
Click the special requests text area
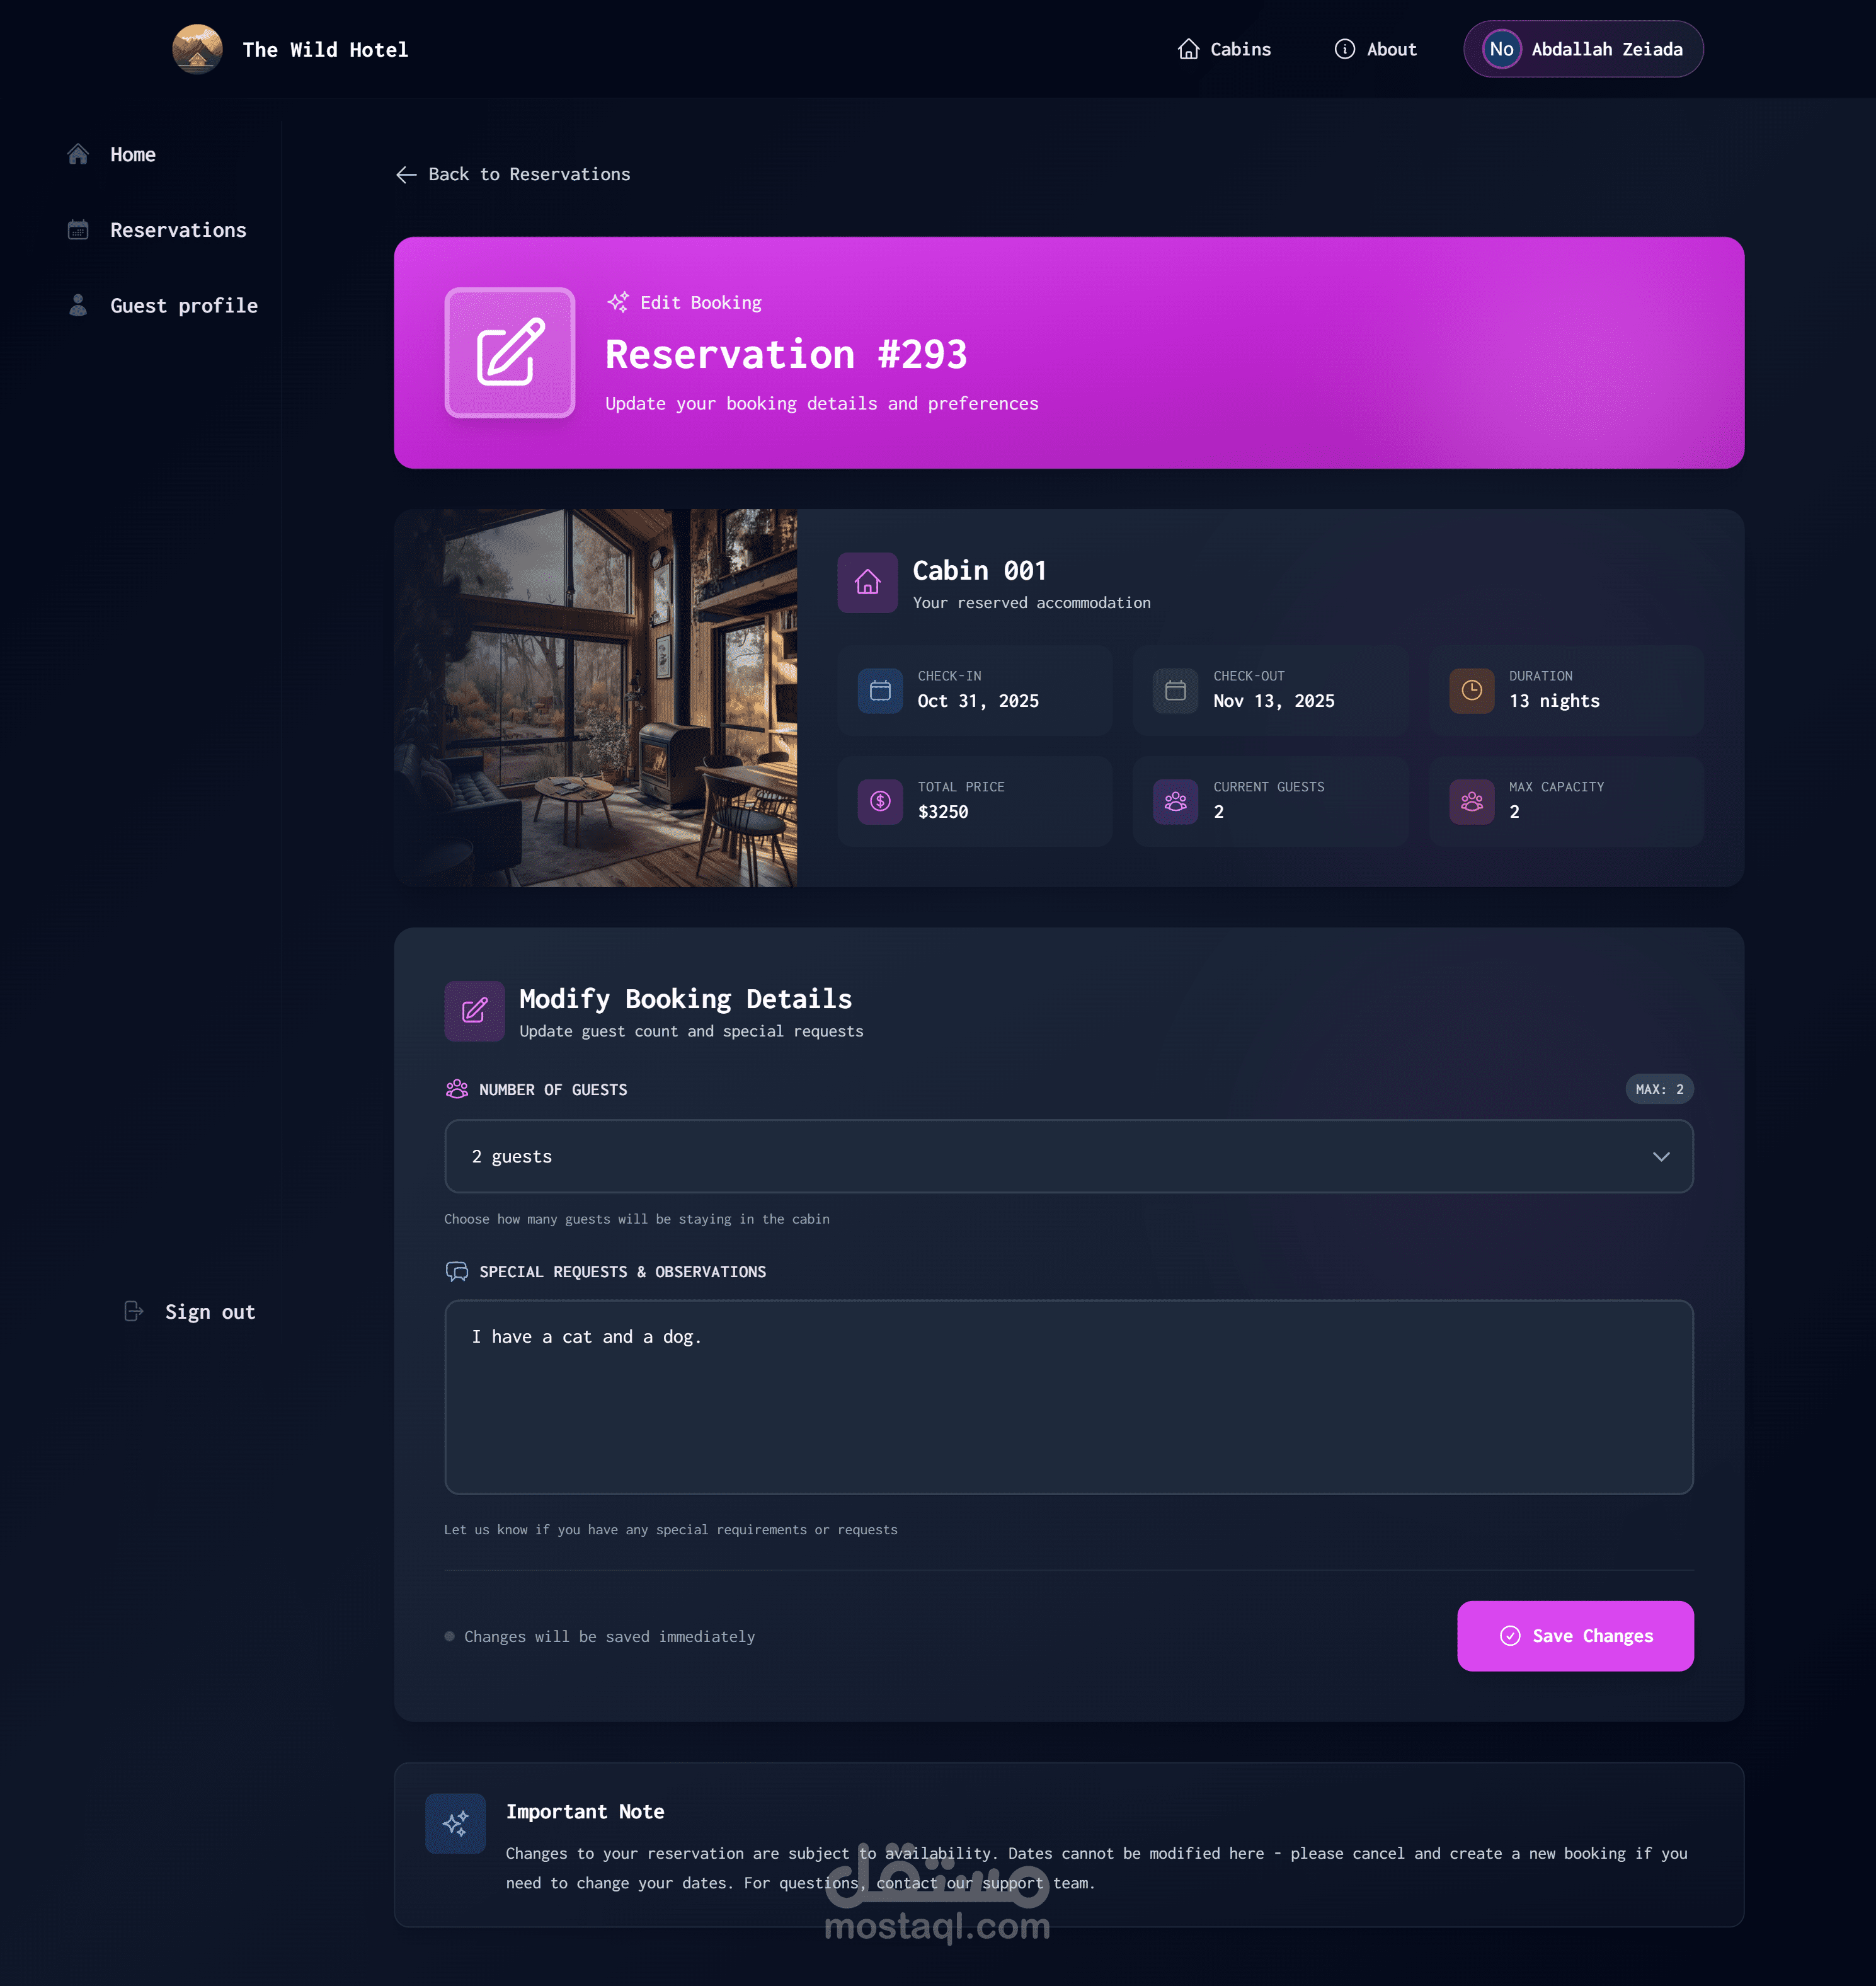[x=1068, y=1397]
